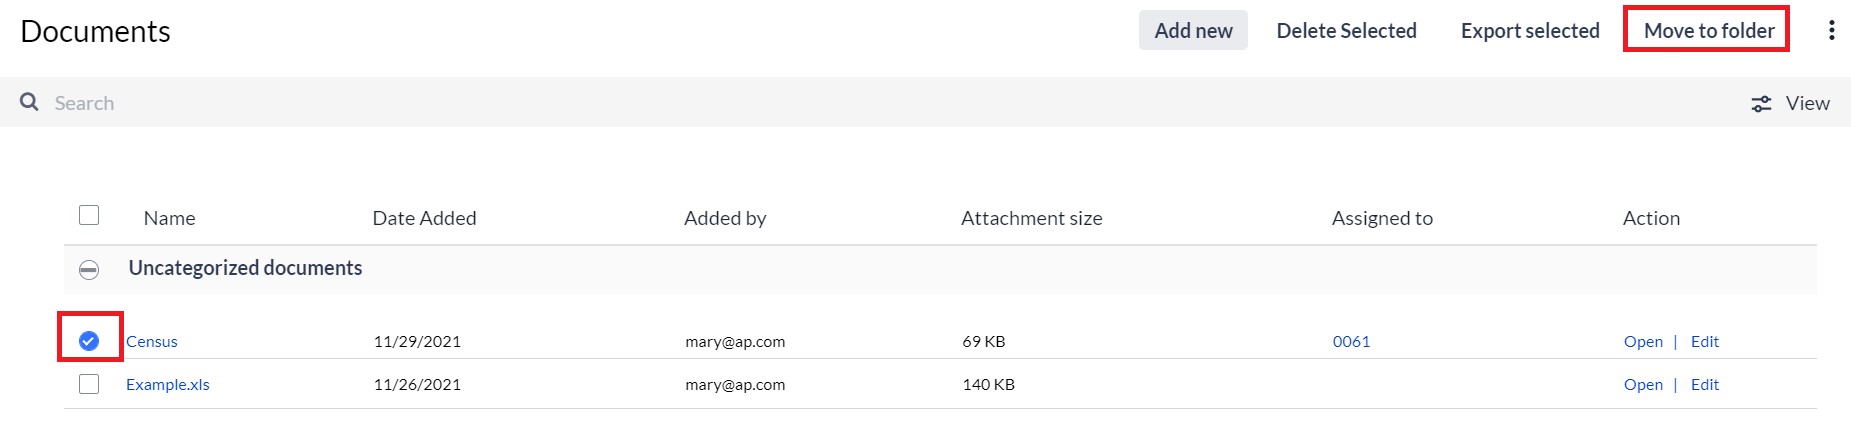Open assigned record 0061 link
1851x443 pixels.
click(1351, 342)
